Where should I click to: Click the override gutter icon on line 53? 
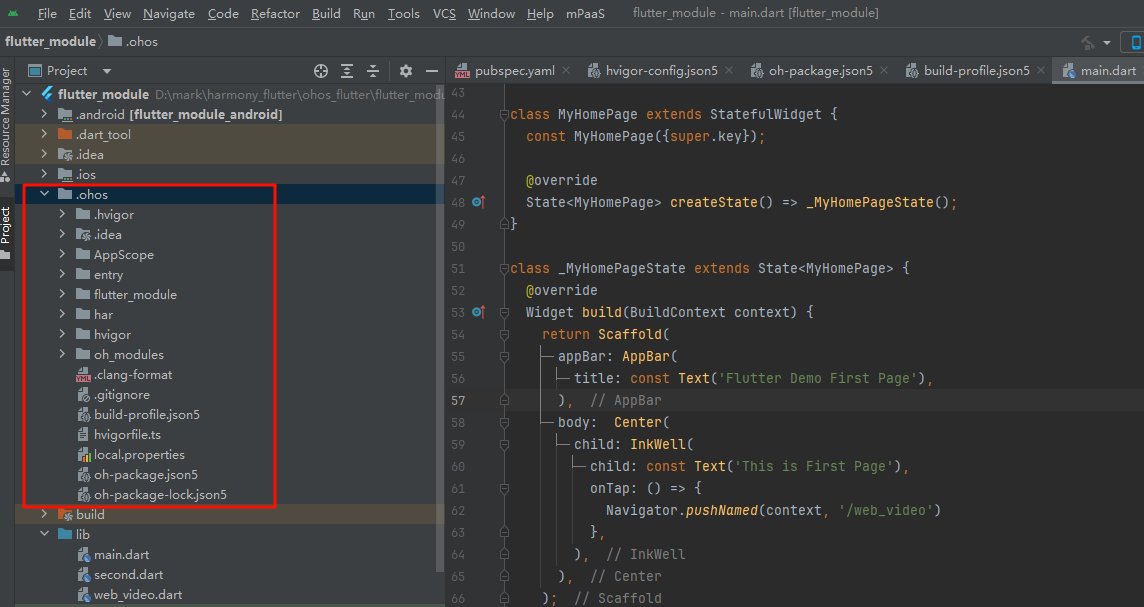click(x=478, y=312)
